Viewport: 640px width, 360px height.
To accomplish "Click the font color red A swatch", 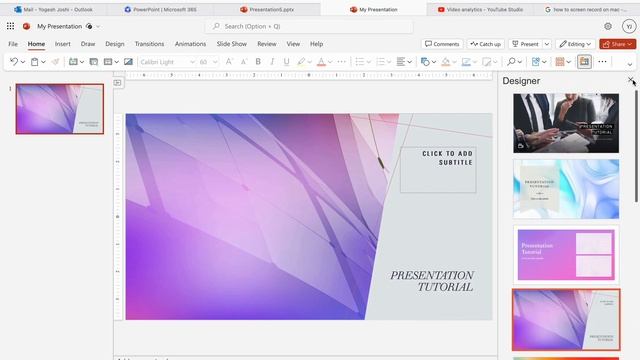I will tap(321, 62).
